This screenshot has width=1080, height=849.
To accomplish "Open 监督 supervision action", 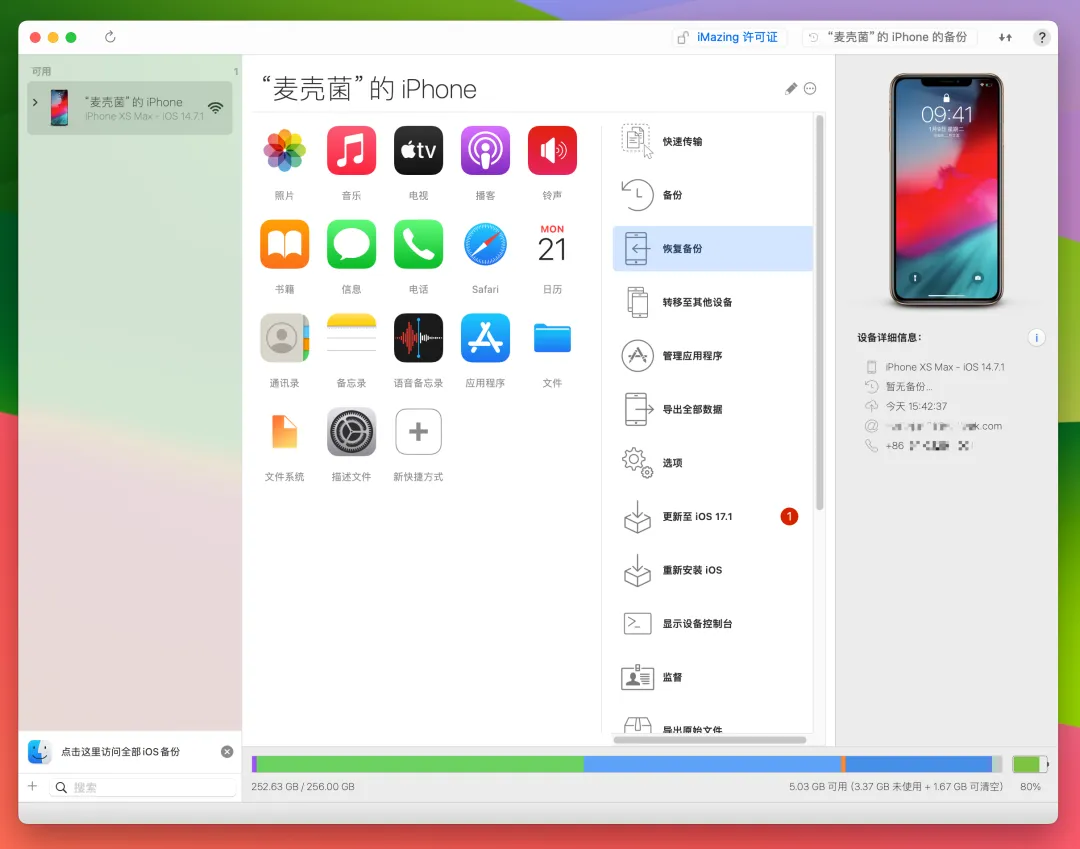I will click(712, 678).
